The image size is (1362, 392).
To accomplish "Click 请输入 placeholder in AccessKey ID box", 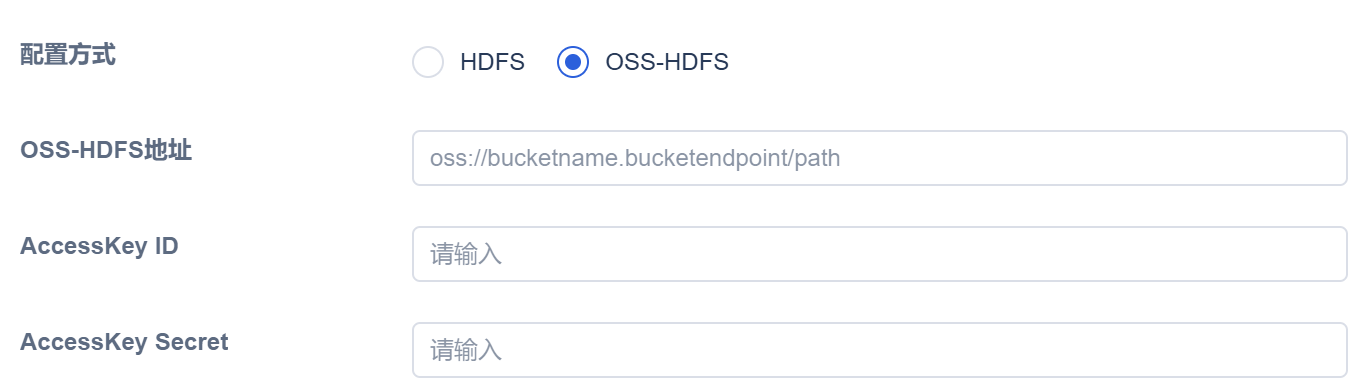I will [x=466, y=254].
